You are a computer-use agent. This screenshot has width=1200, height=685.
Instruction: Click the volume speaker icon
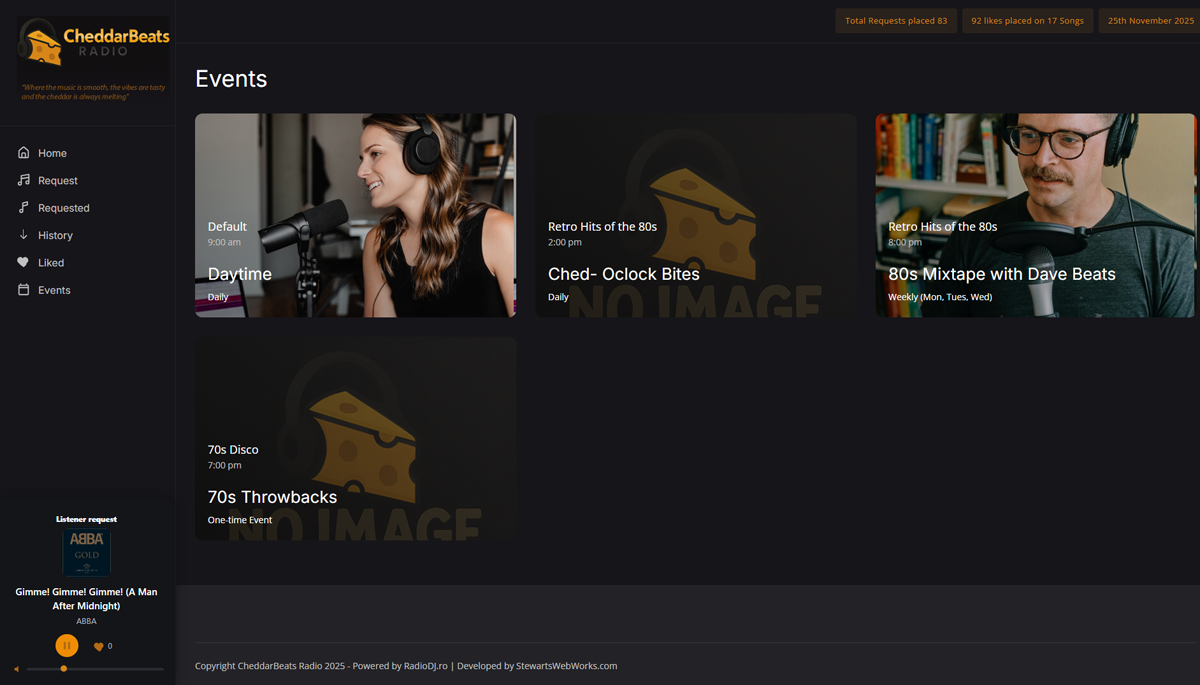tap(16, 669)
